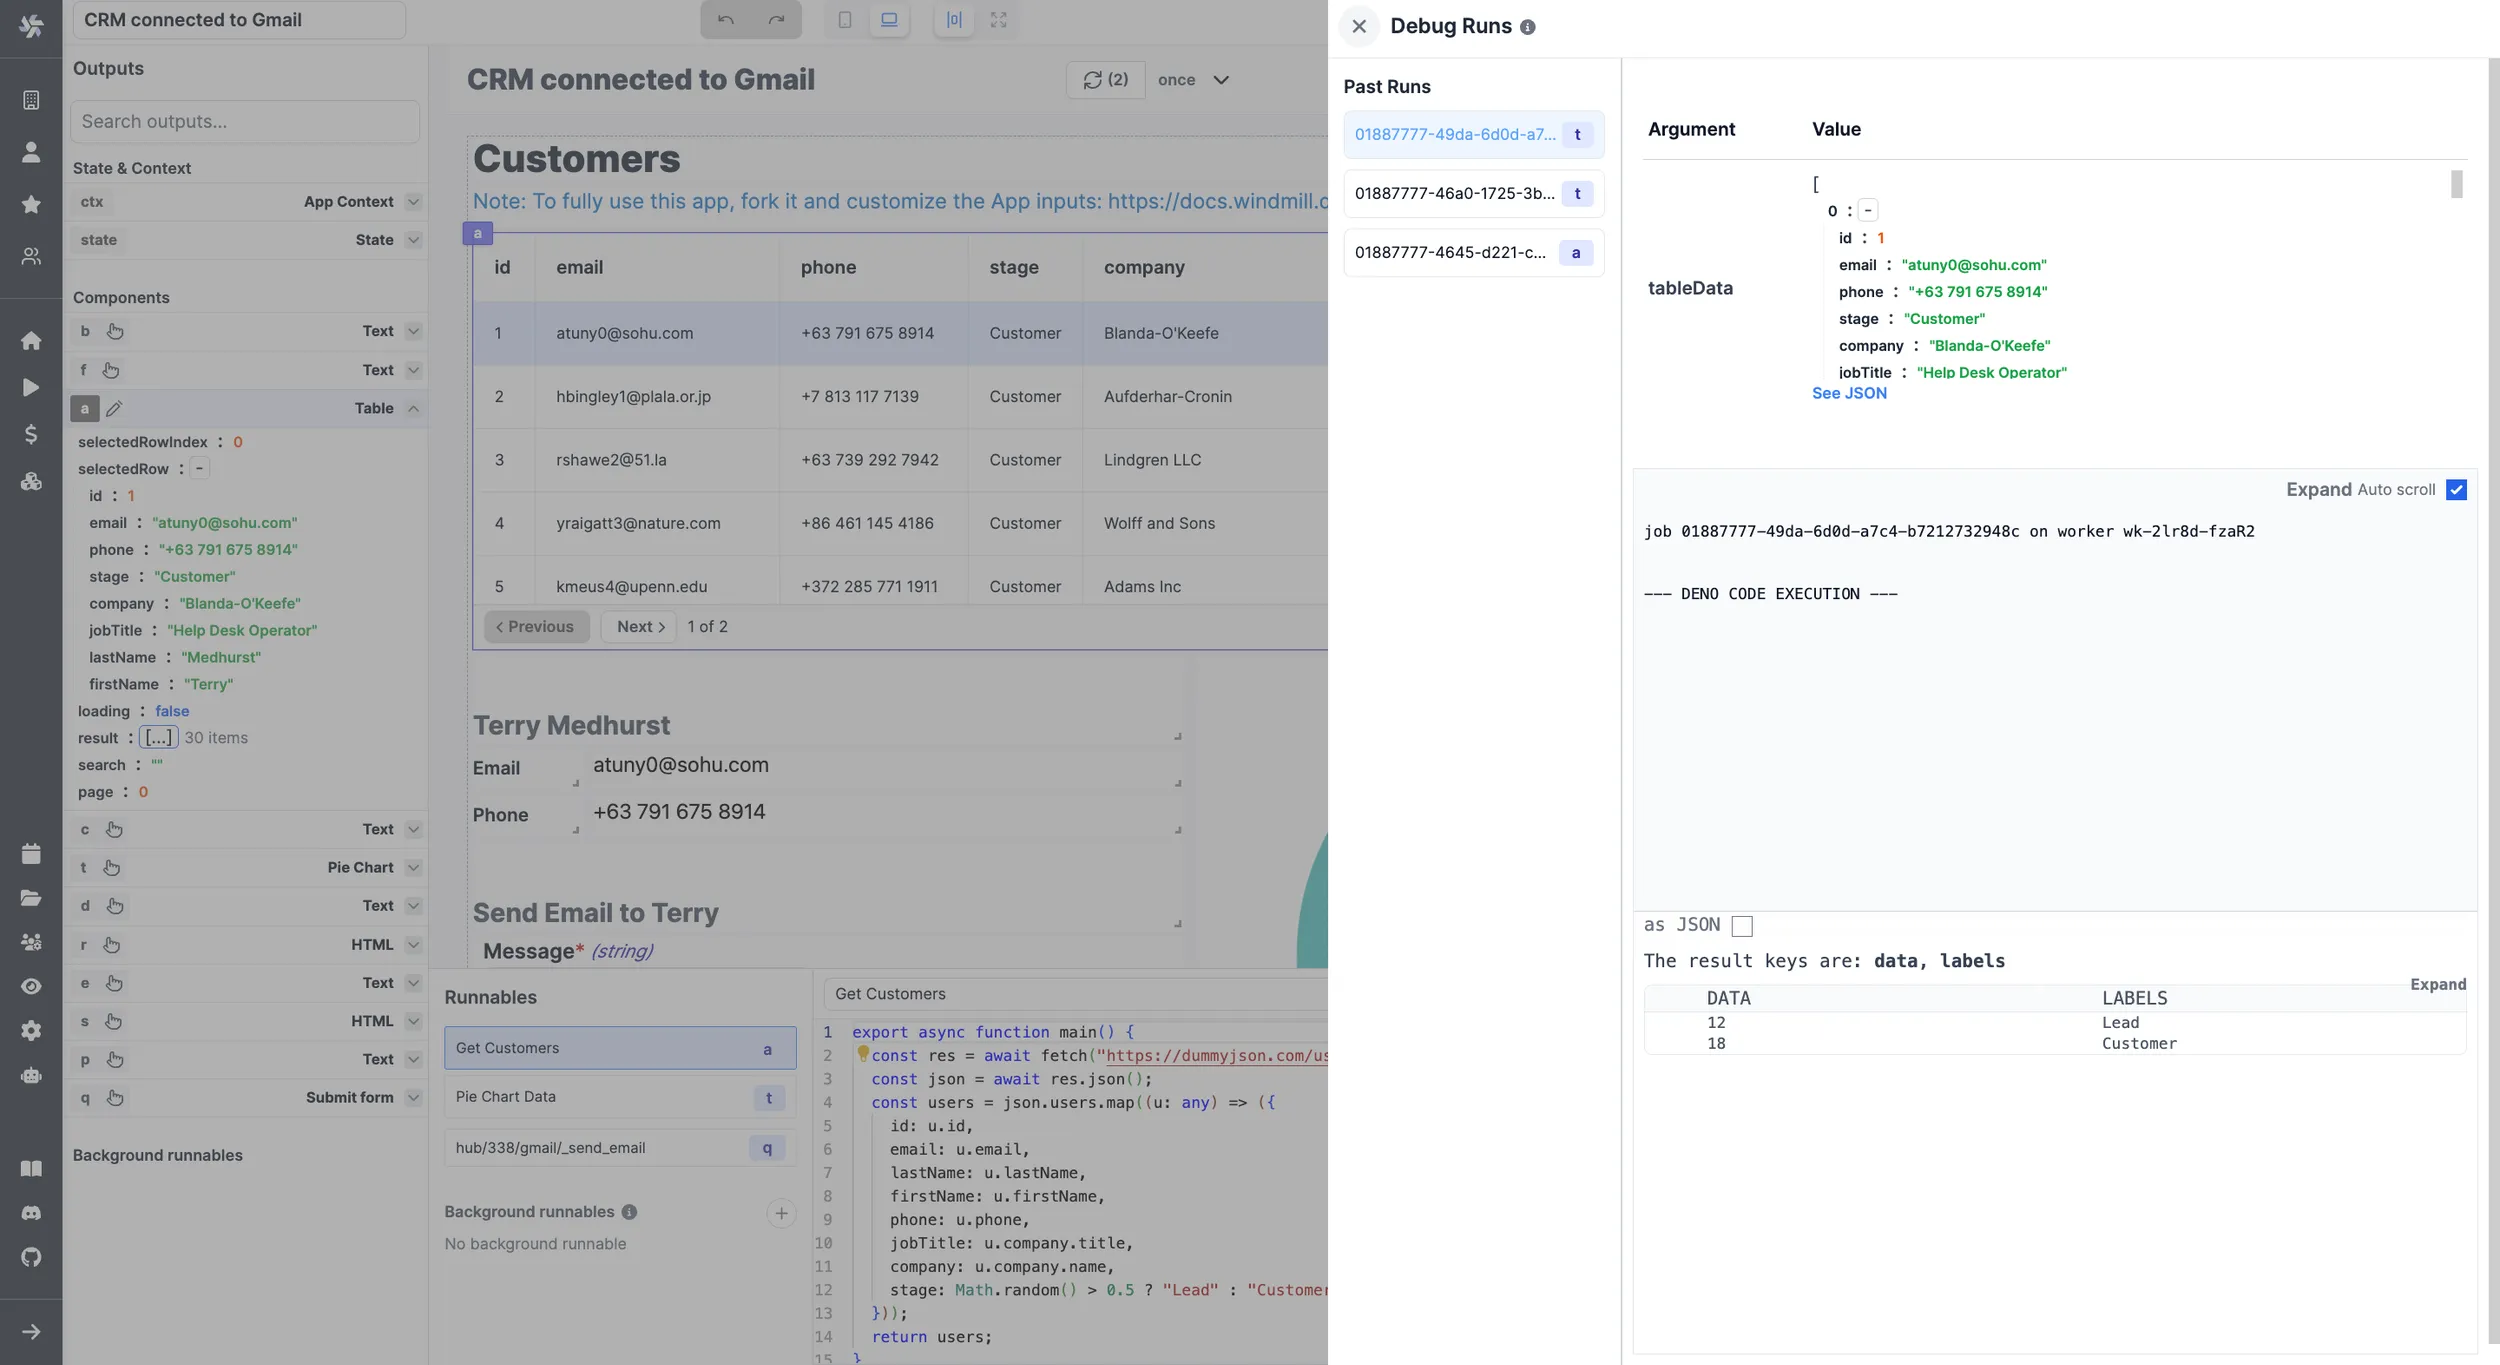Click the pencil edit icon on component a
2500x1365 pixels.
point(114,408)
